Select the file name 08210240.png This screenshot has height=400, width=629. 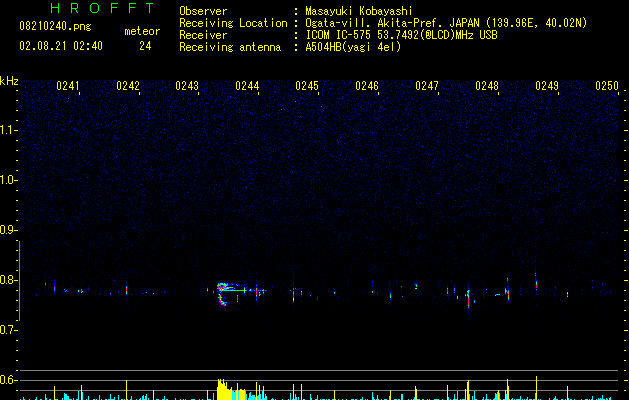(55, 26)
